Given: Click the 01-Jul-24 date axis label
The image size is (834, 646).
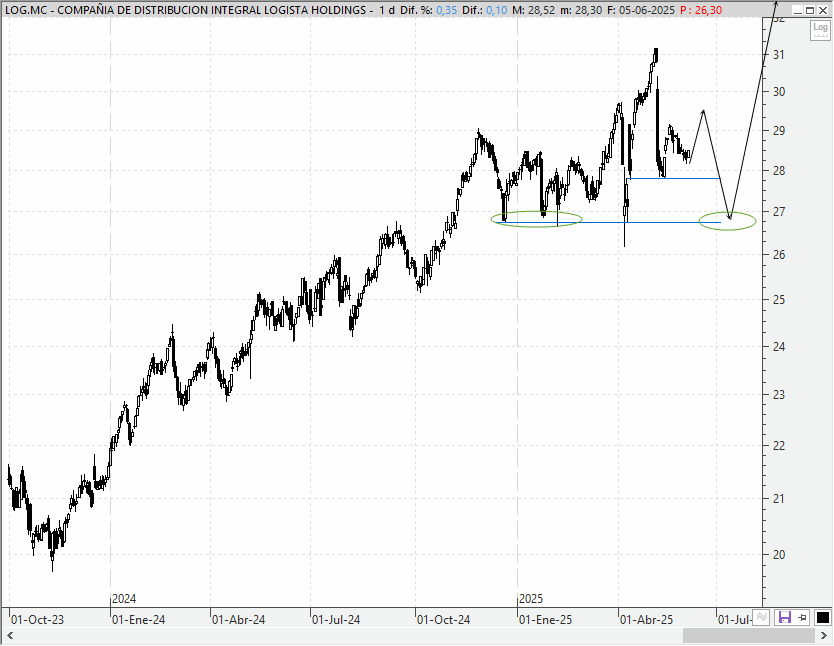Looking at the screenshot, I should point(336,619).
